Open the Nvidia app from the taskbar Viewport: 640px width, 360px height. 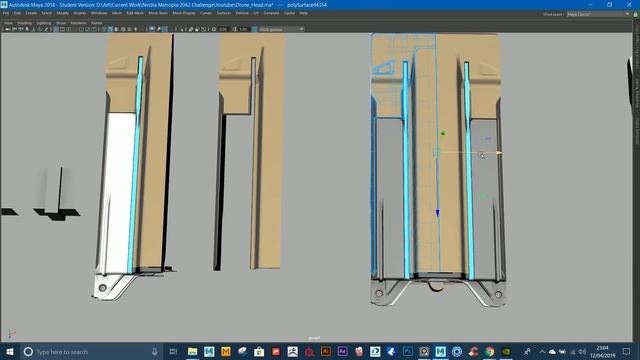tap(506, 351)
